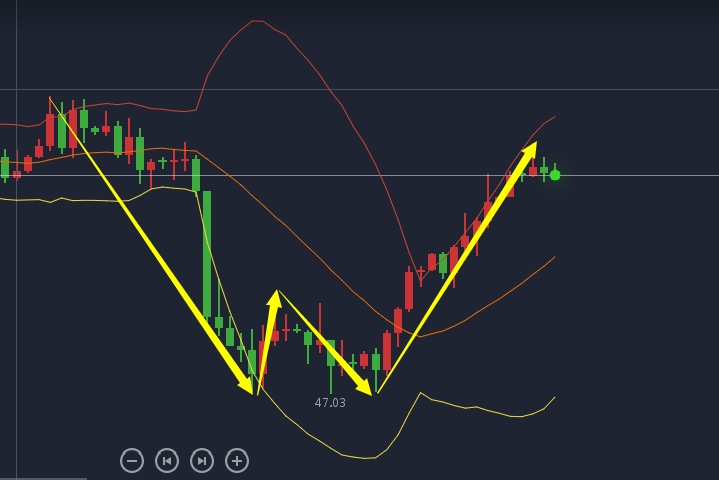Click the large red candle starting the rally
Screen dimensions: 719x480
point(409,290)
